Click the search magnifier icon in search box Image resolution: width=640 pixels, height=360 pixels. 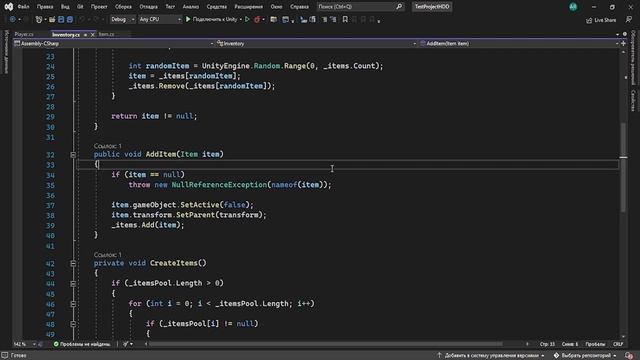pyautogui.click(x=399, y=7)
